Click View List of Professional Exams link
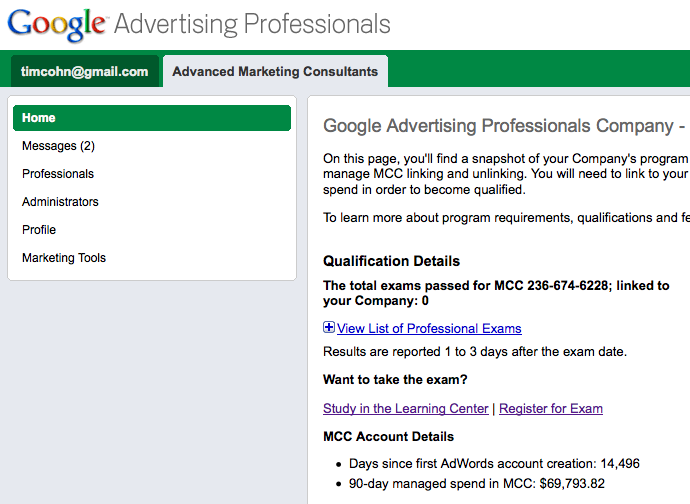The height and width of the screenshot is (504, 690). pos(429,328)
